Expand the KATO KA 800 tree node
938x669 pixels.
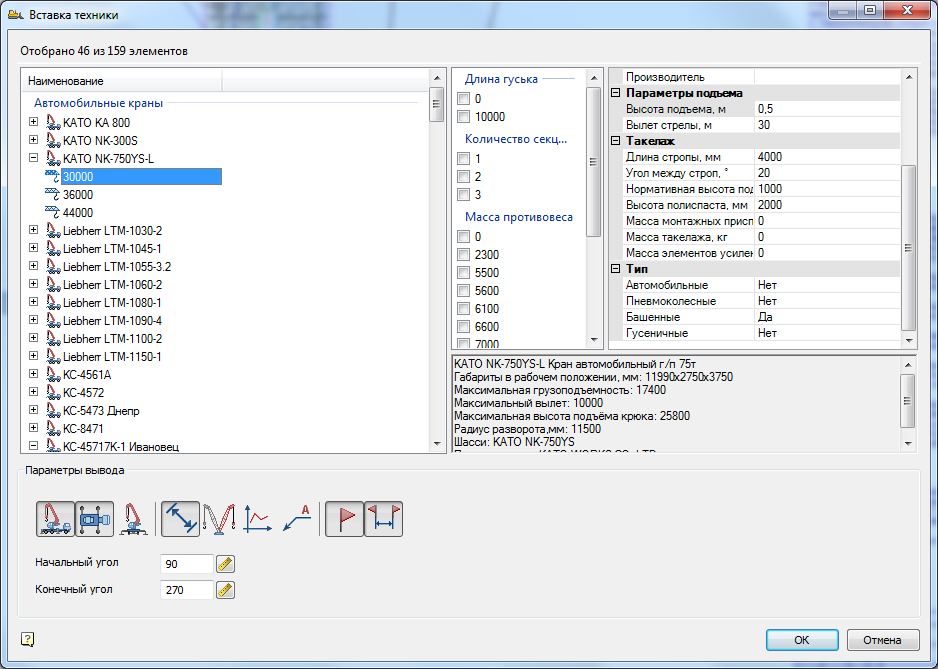coord(34,121)
